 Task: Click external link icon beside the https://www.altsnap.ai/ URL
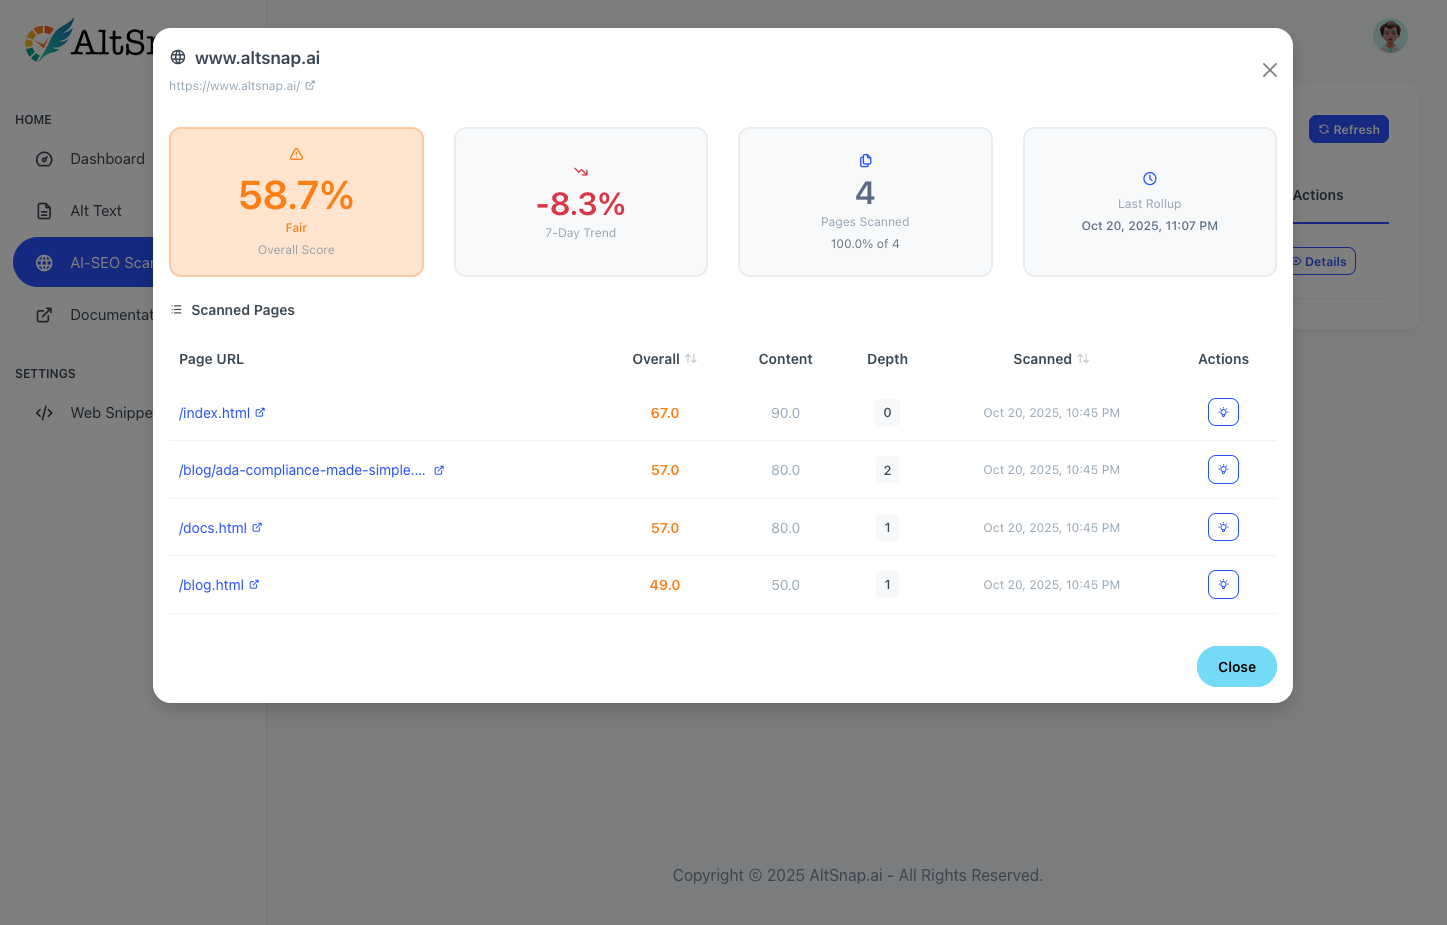(x=310, y=86)
